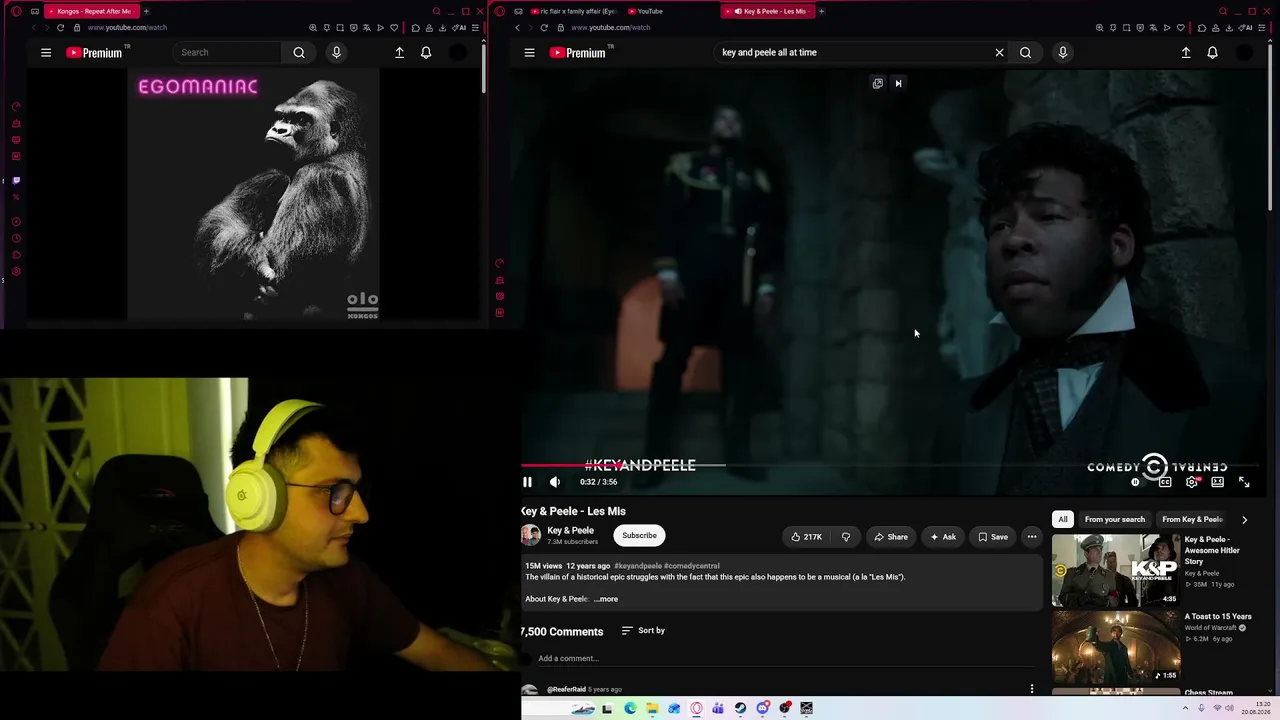Open Opera menu in left window
Viewport: 1280px width, 720px height.
pyautogui.click(x=16, y=11)
